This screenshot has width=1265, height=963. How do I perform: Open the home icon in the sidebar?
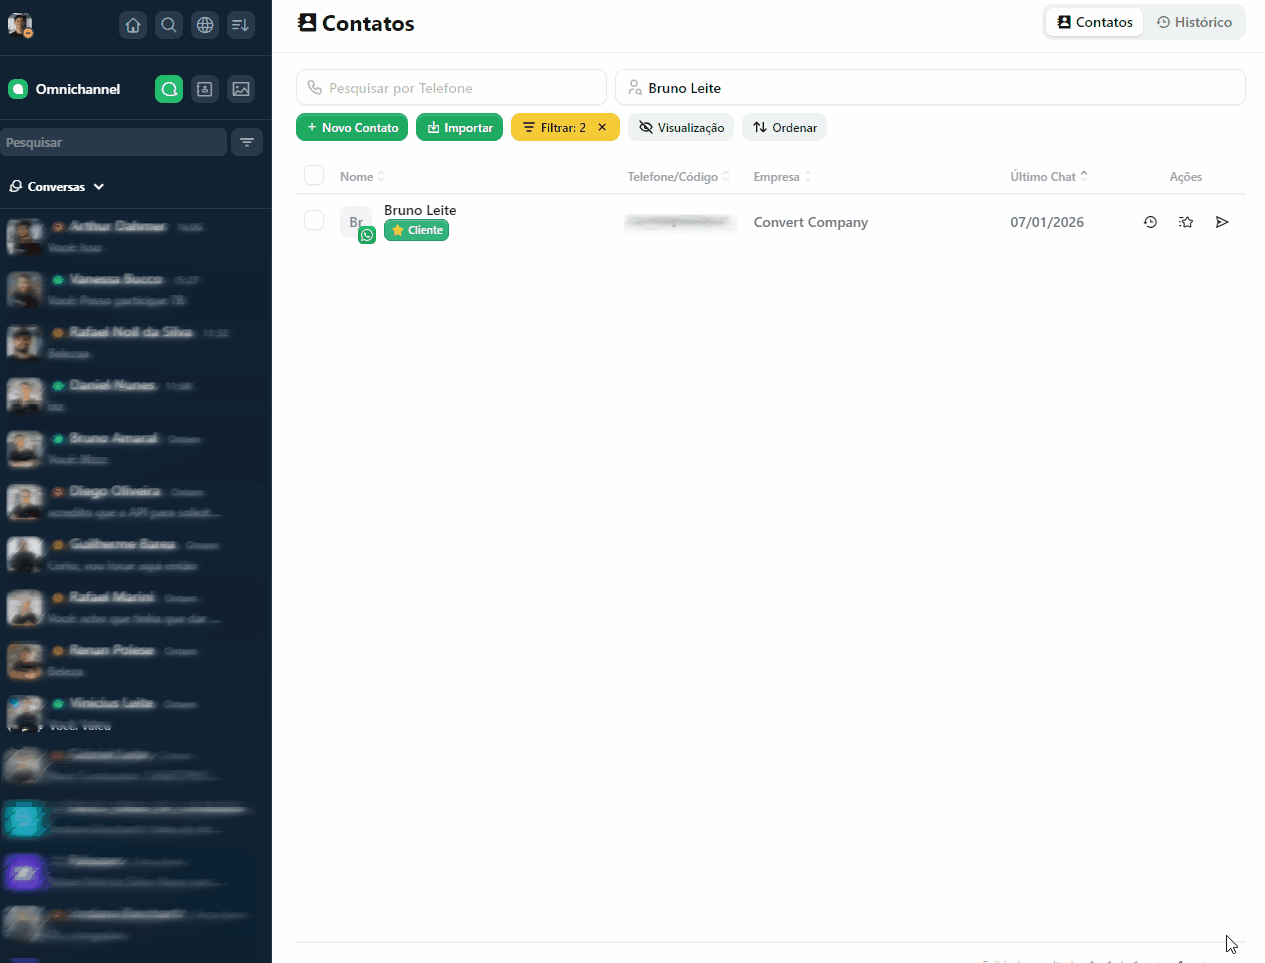[133, 25]
